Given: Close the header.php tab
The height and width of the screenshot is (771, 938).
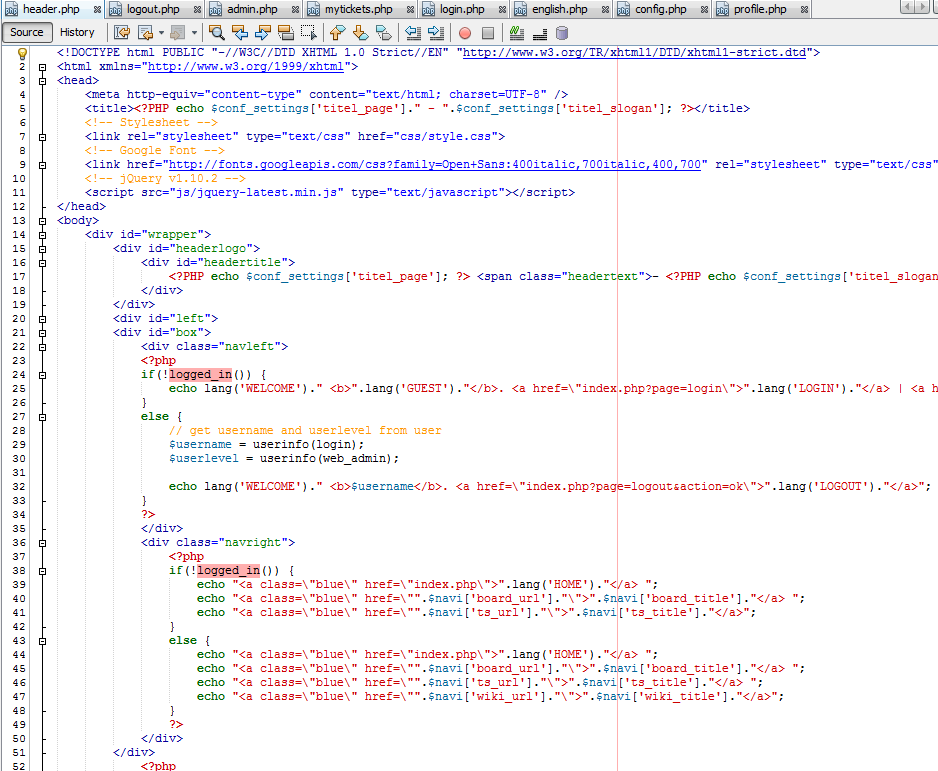Looking at the screenshot, I should 97,10.
